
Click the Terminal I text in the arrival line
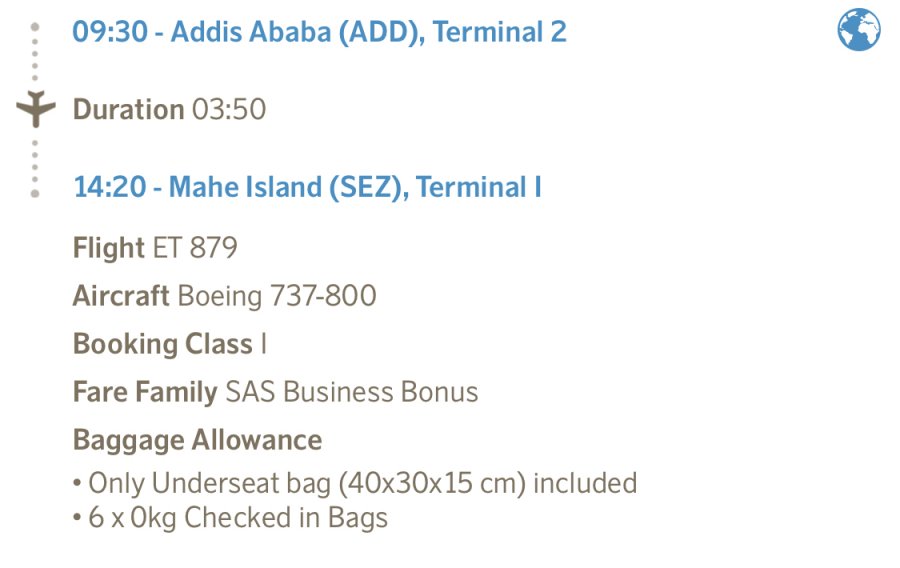pyautogui.click(x=479, y=187)
